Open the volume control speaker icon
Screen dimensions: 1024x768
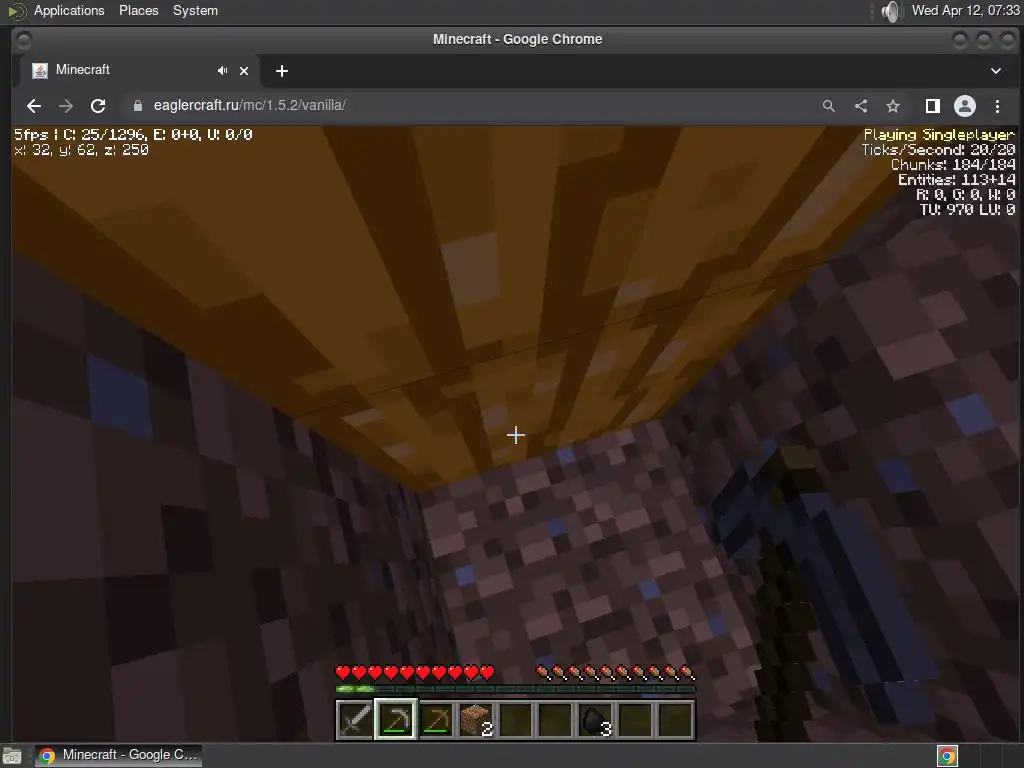point(890,11)
